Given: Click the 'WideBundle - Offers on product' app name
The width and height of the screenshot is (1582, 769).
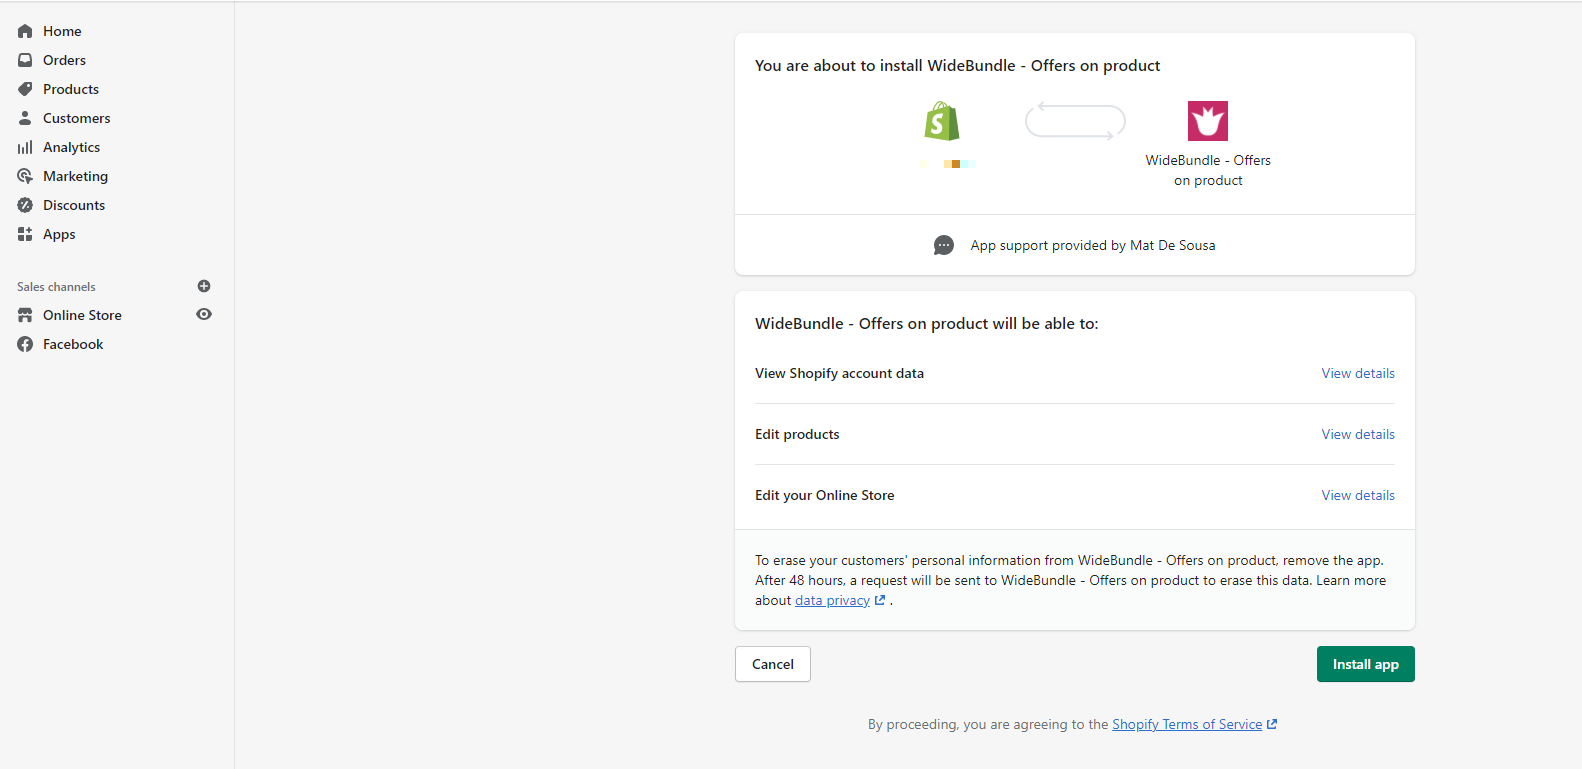Looking at the screenshot, I should click(x=1208, y=170).
